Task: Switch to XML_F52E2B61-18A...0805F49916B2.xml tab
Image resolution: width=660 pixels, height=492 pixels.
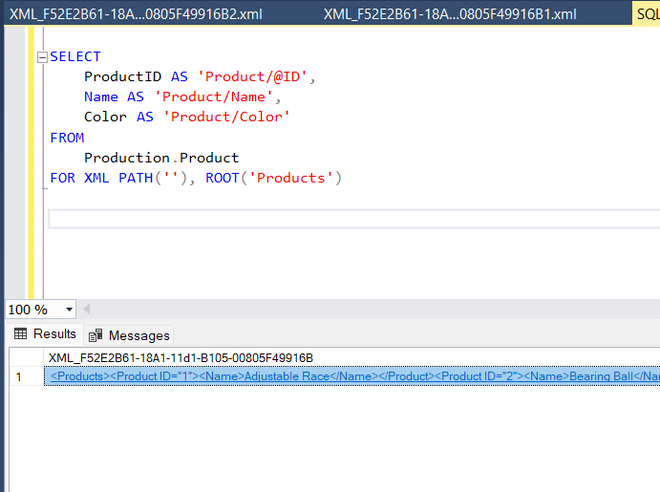Action: coord(136,13)
